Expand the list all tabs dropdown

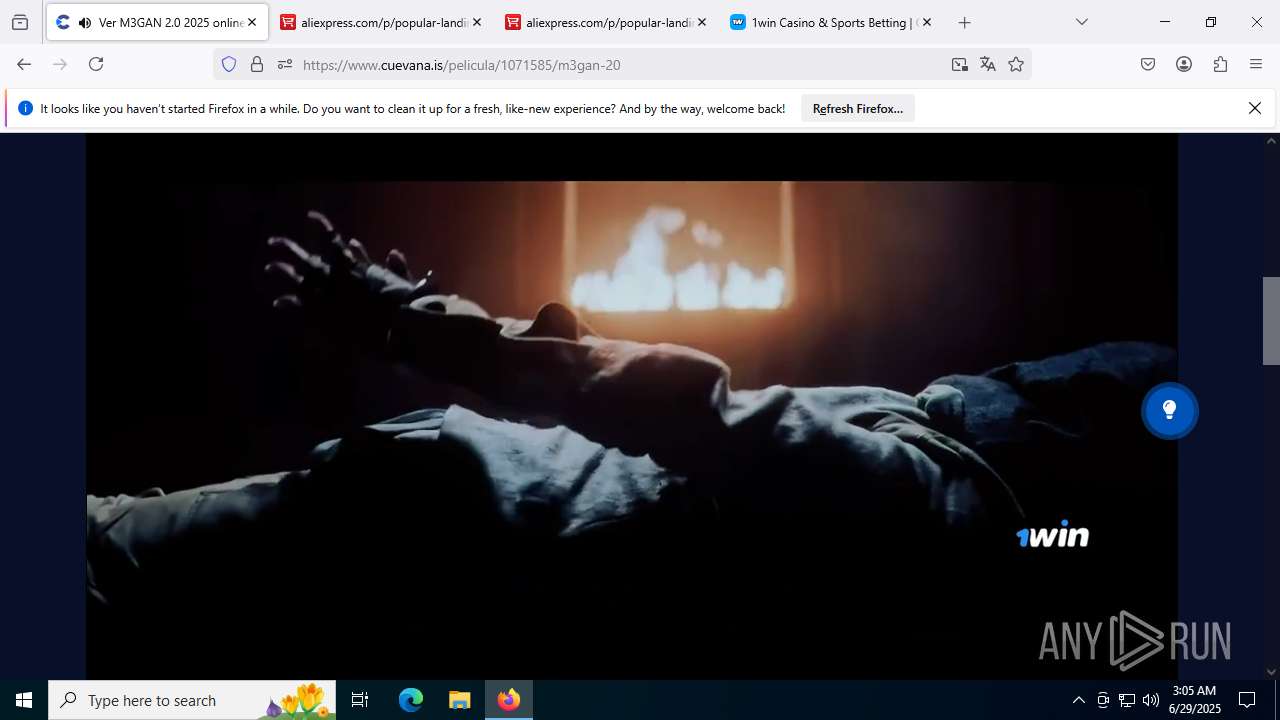[x=1081, y=22]
